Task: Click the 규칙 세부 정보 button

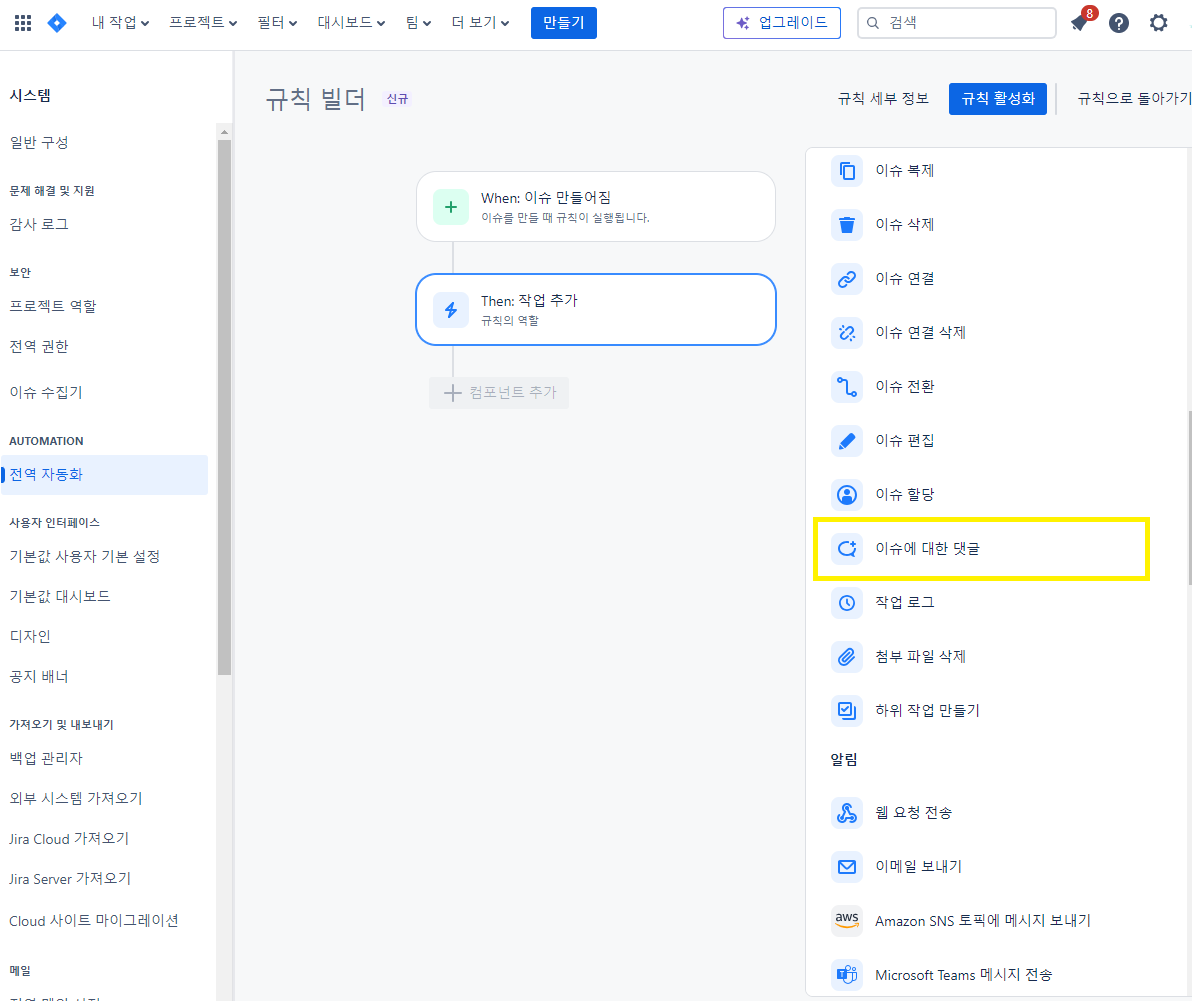Action: coord(884,99)
